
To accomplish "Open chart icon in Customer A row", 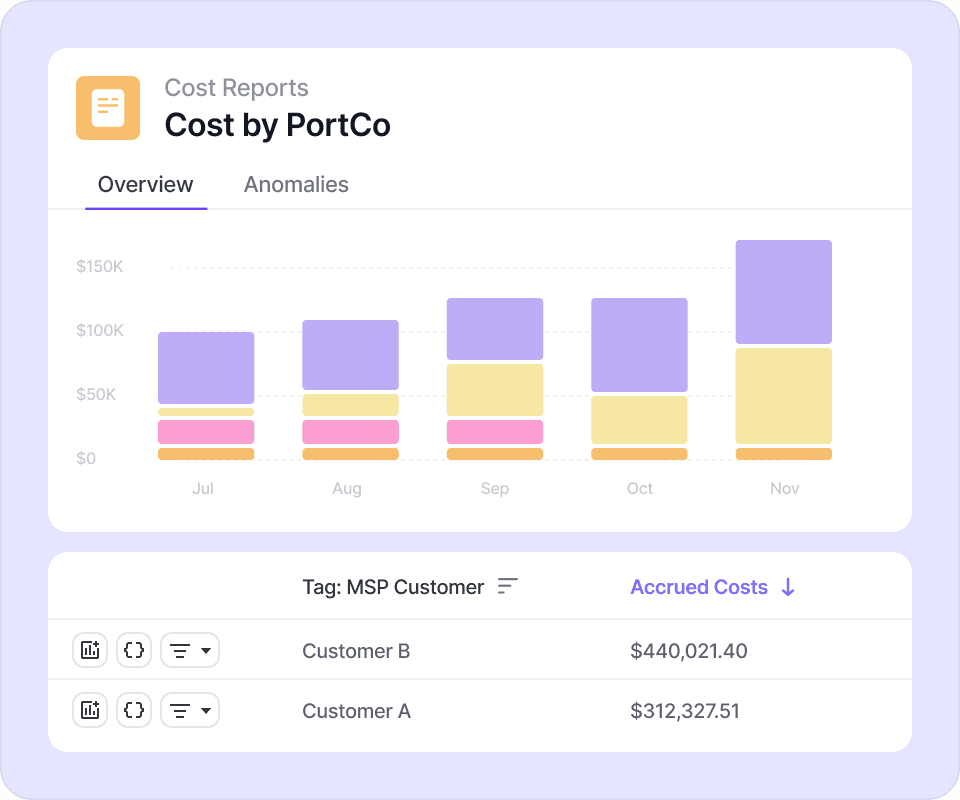I will [90, 710].
